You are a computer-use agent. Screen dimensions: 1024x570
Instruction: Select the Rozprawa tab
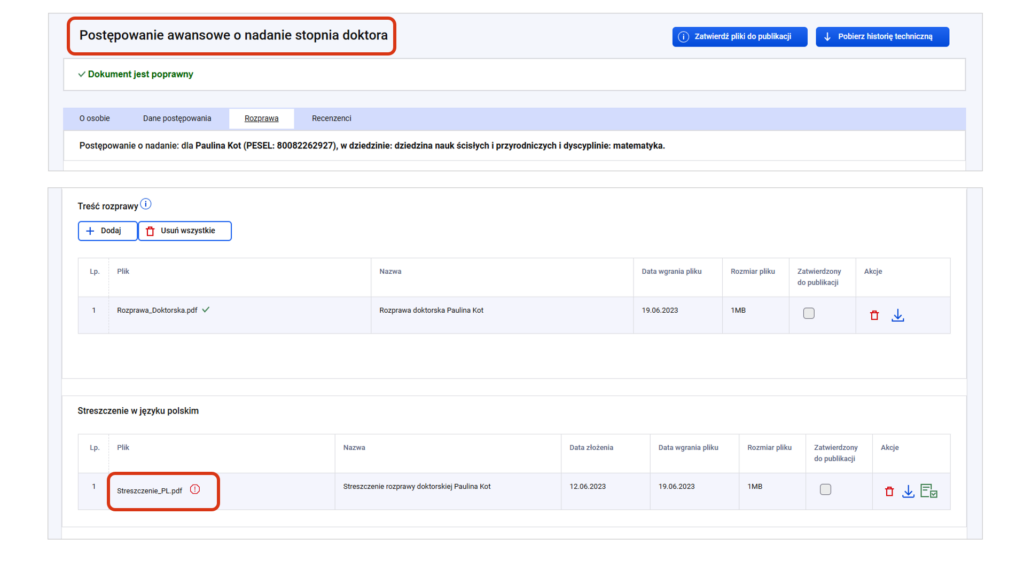[x=261, y=118]
